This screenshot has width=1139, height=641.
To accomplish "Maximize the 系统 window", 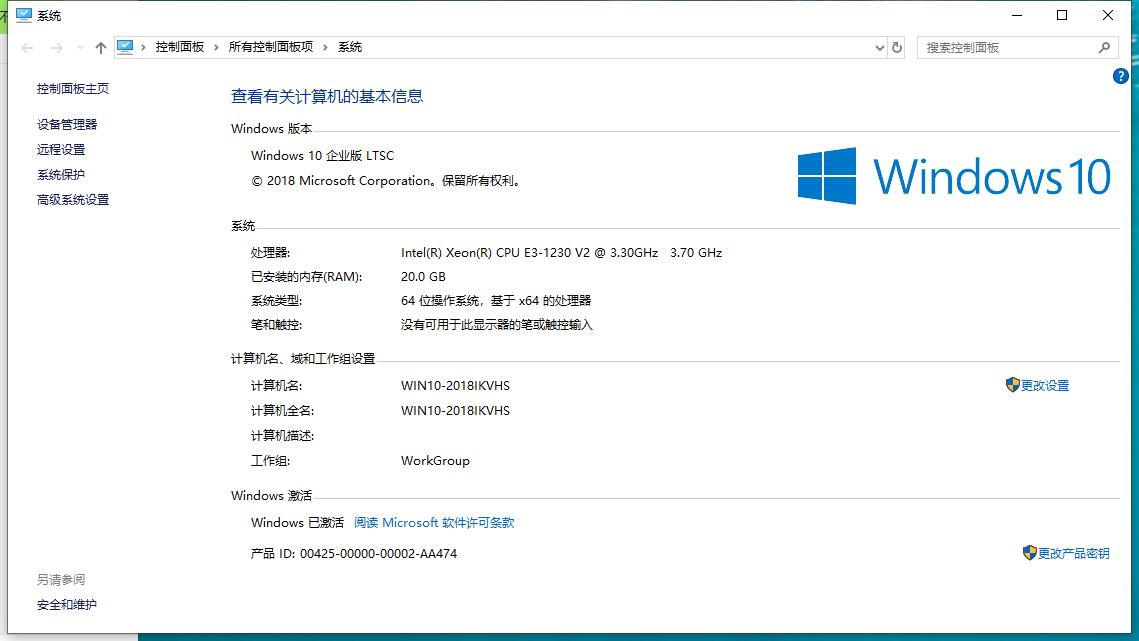I will pyautogui.click(x=1062, y=15).
